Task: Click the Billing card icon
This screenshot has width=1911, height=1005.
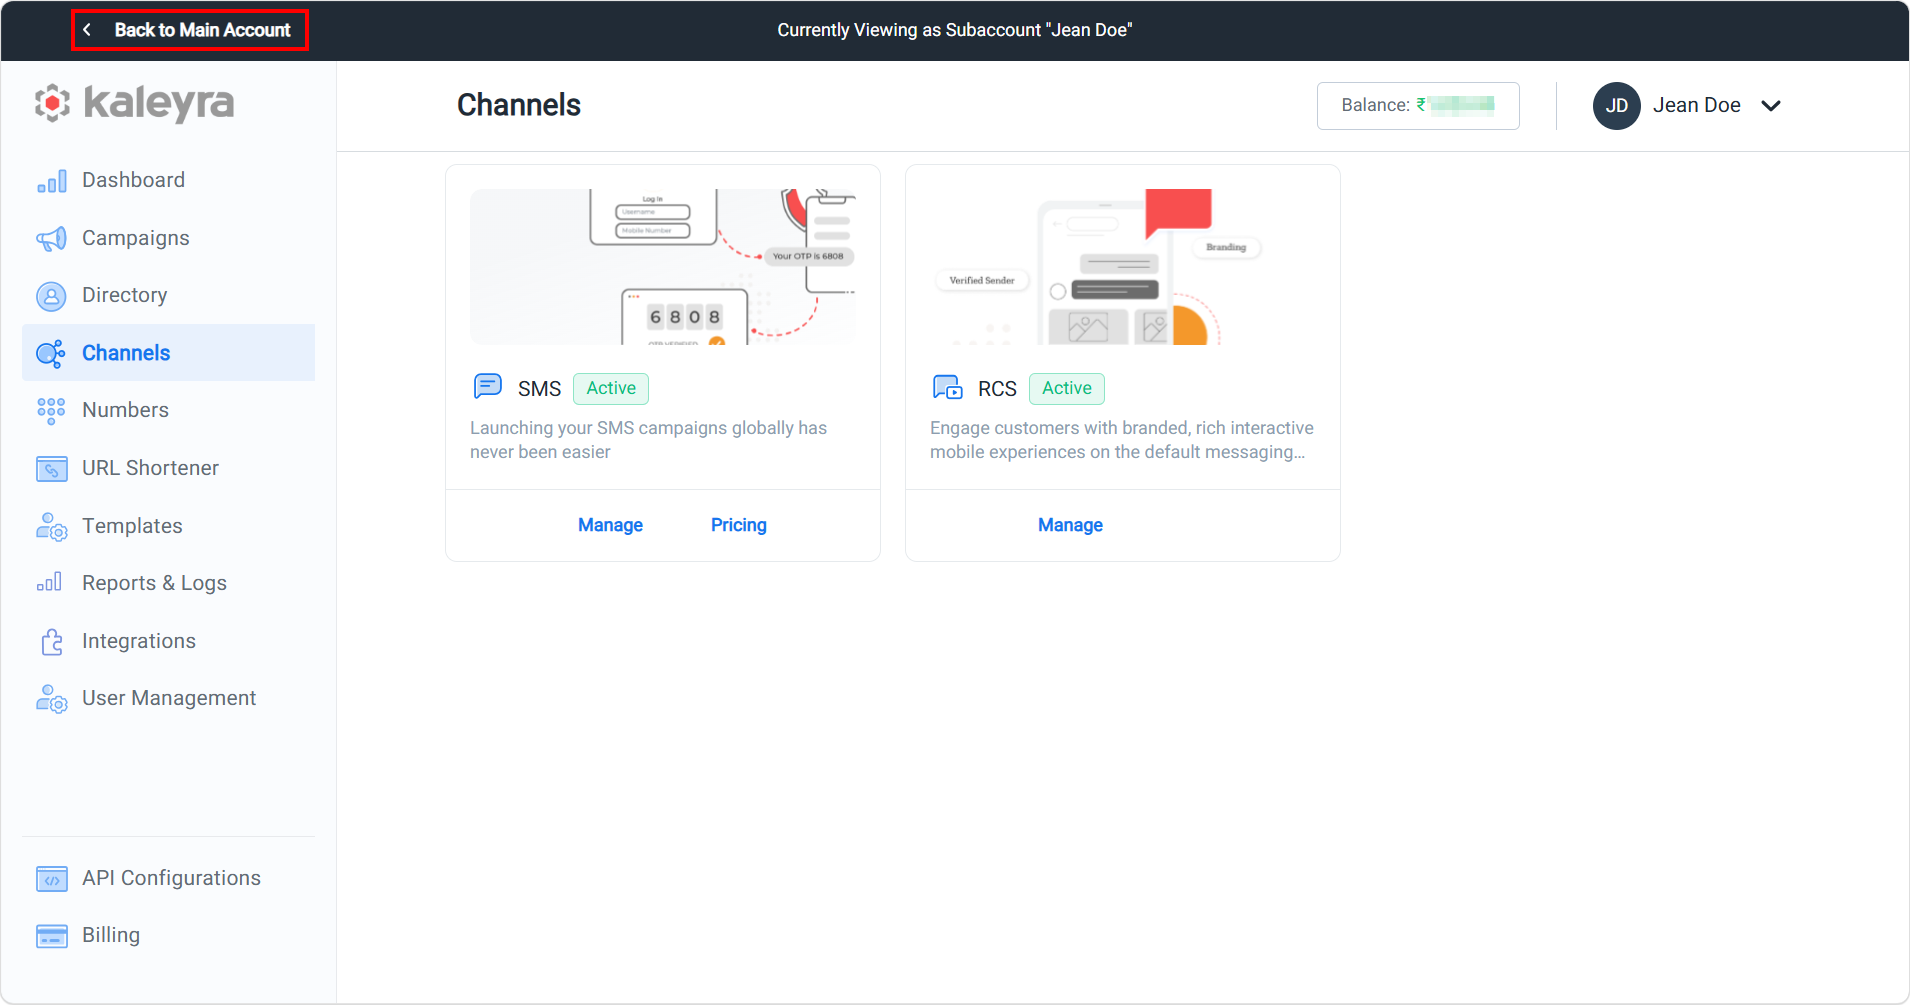Action: coord(52,936)
